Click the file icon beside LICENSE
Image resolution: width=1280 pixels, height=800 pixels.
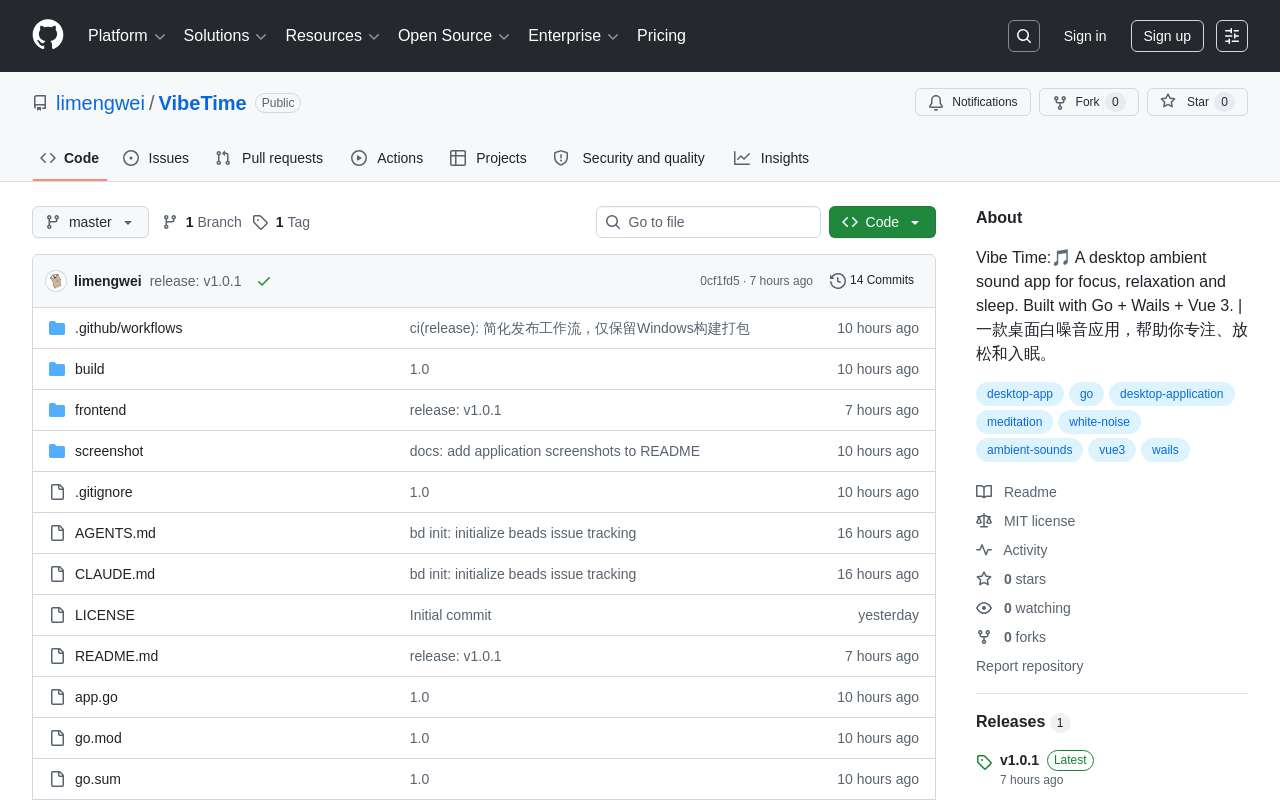(57, 615)
